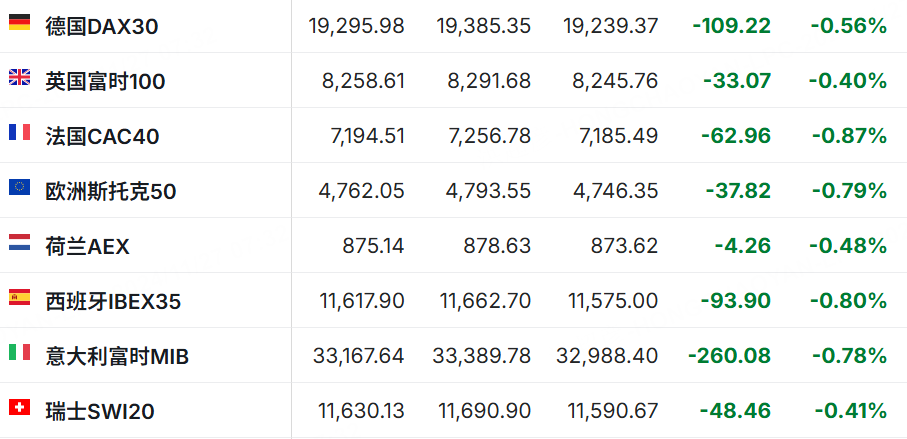The width and height of the screenshot is (907, 439).
Task: Click the Swiss flag icon
Action: point(19,407)
